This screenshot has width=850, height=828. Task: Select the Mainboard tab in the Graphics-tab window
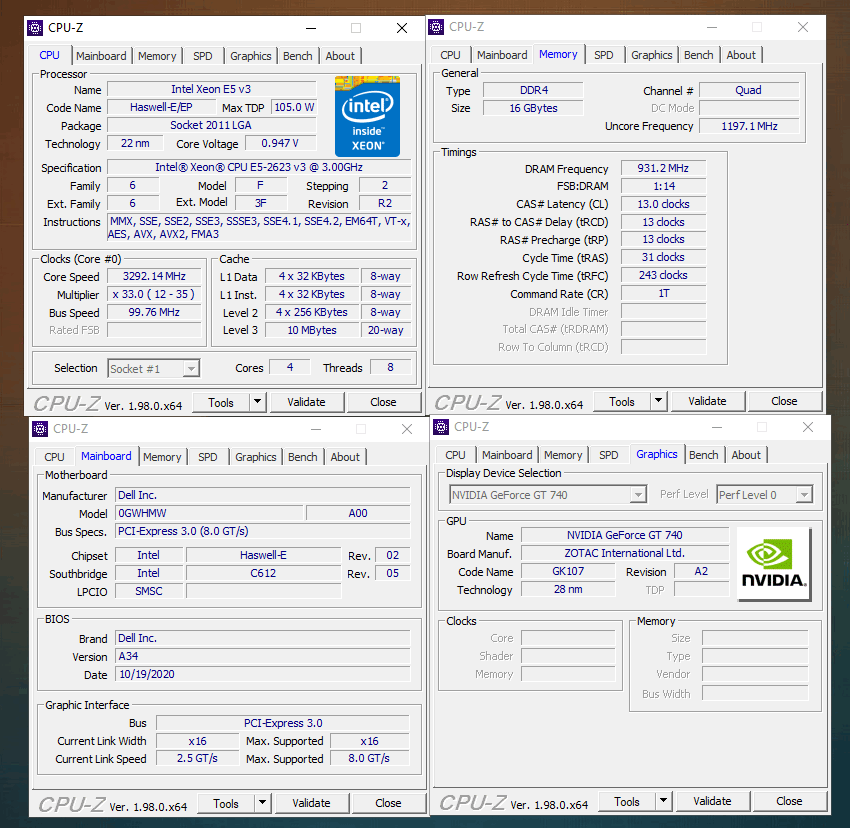coord(507,455)
